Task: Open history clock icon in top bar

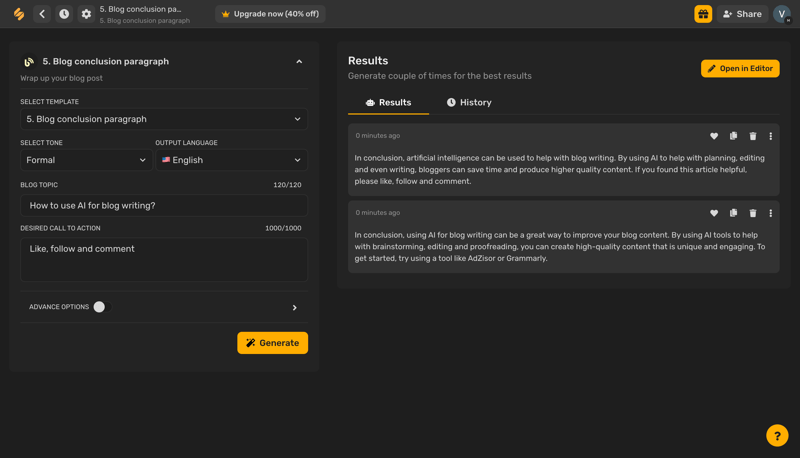Action: pos(64,14)
